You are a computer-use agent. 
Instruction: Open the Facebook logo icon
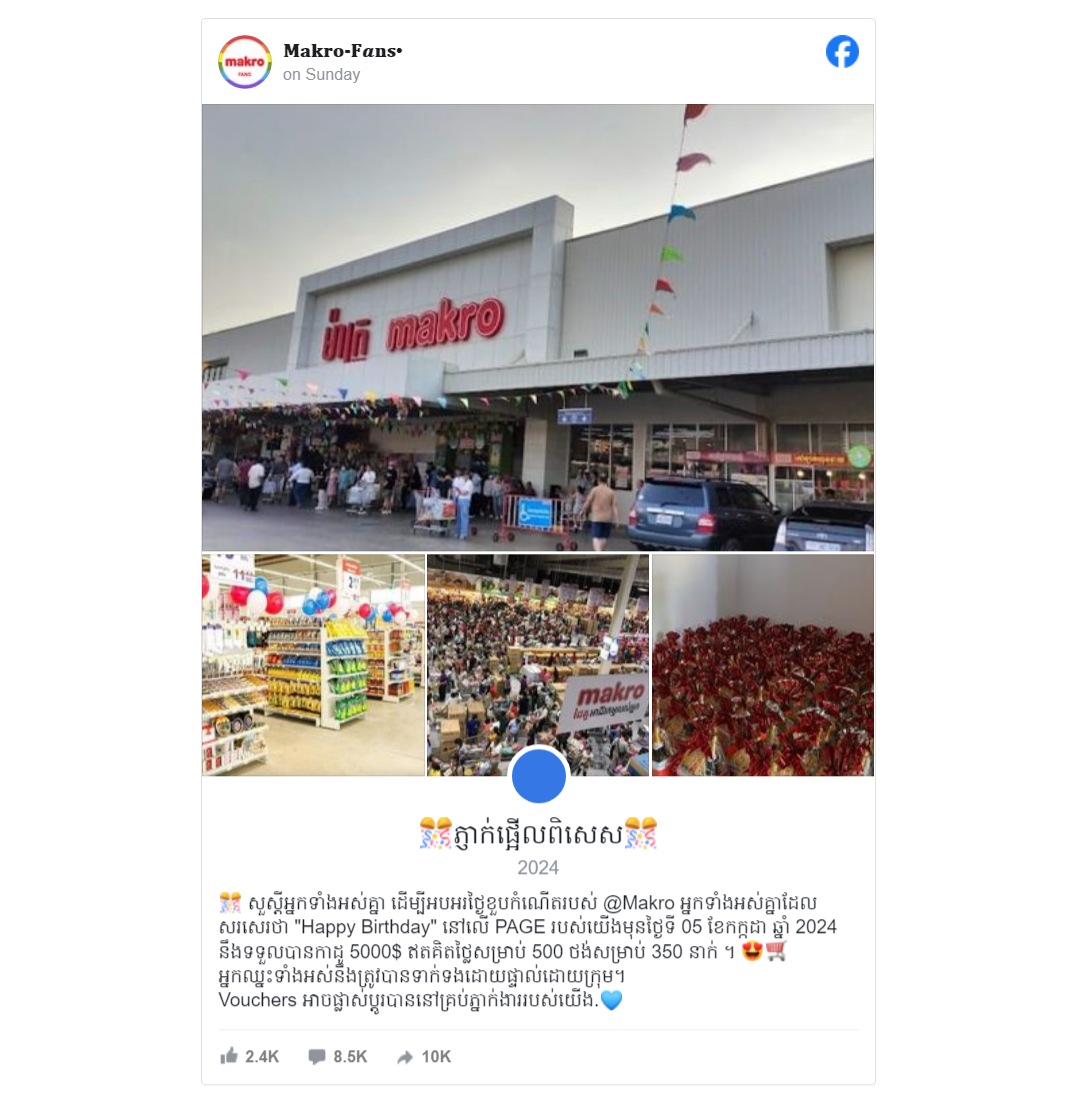(842, 51)
